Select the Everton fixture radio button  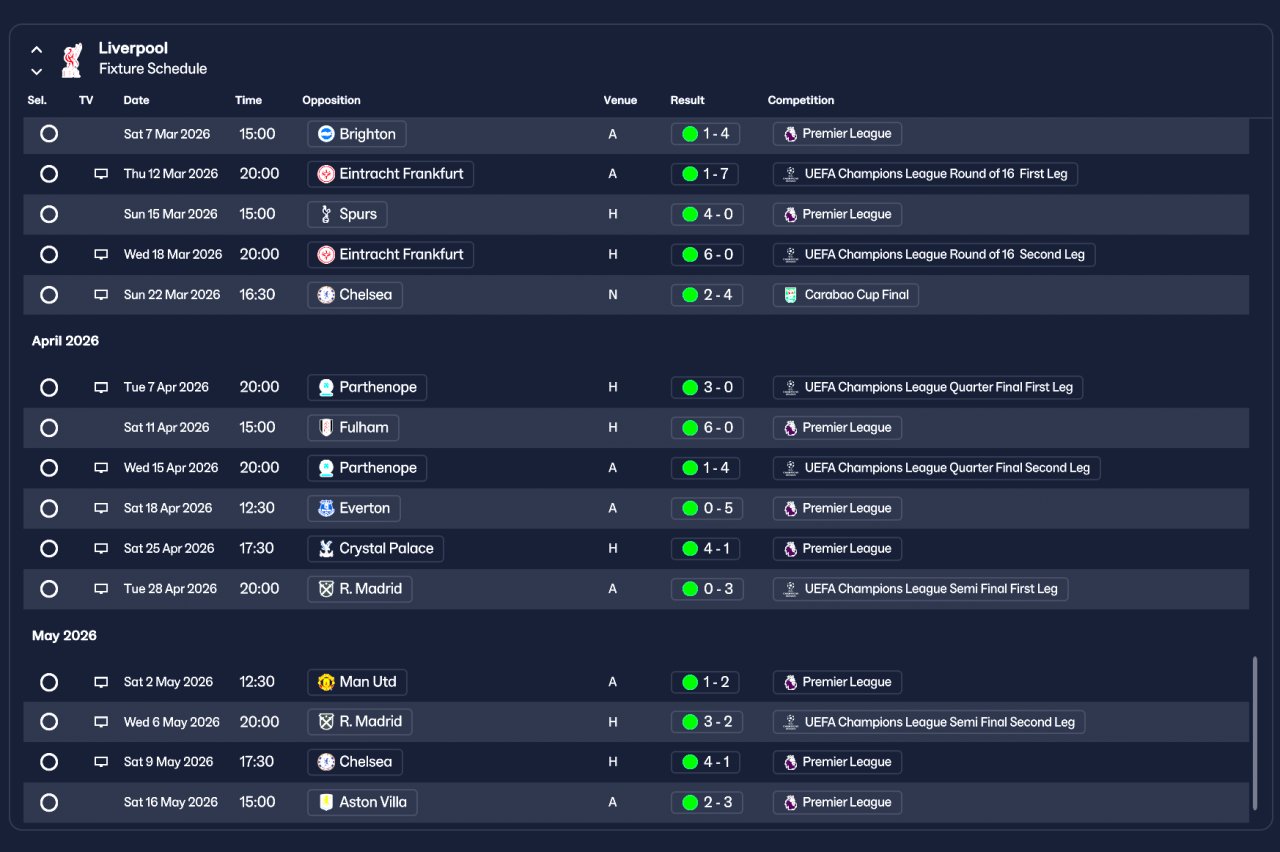49,508
